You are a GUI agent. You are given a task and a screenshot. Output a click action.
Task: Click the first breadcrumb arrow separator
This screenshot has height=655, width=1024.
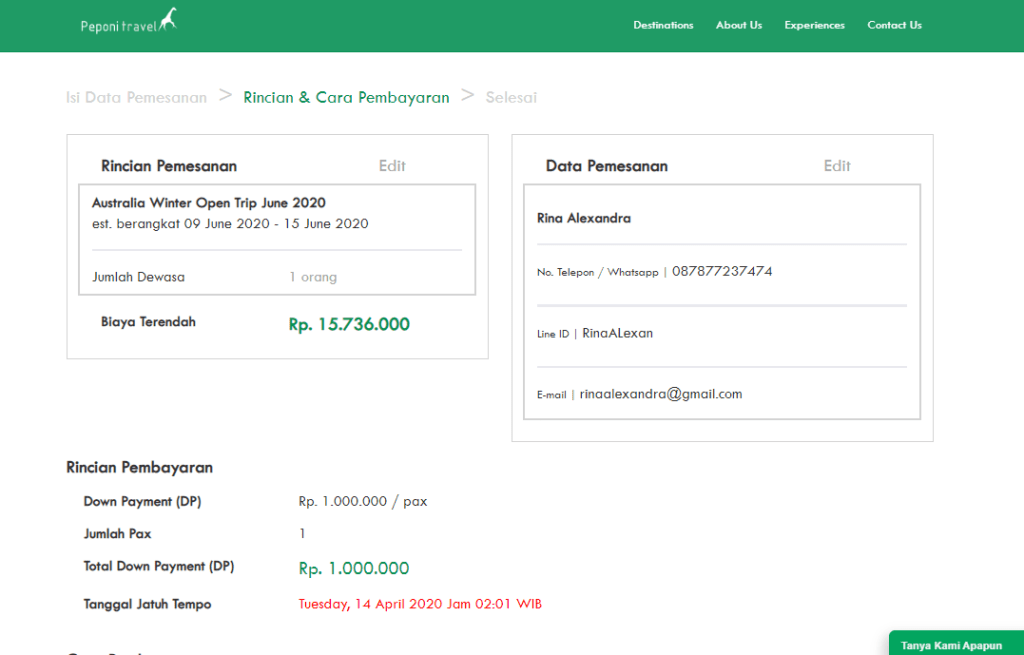pos(225,95)
